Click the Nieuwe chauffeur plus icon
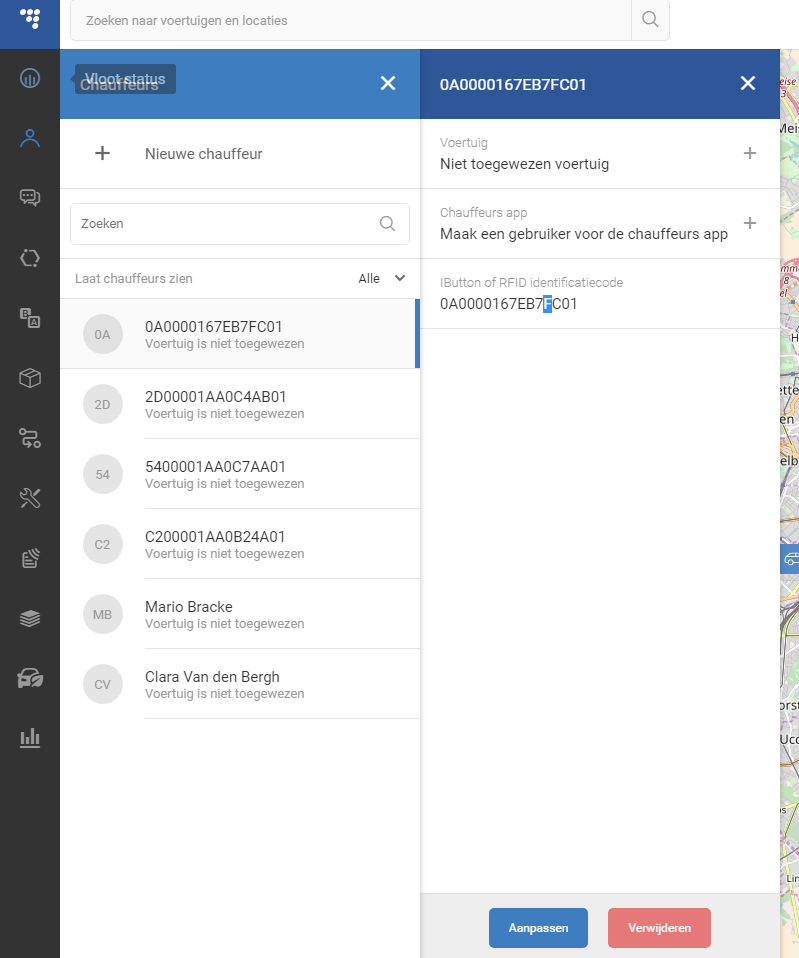This screenshot has height=958, width=799. pos(103,153)
